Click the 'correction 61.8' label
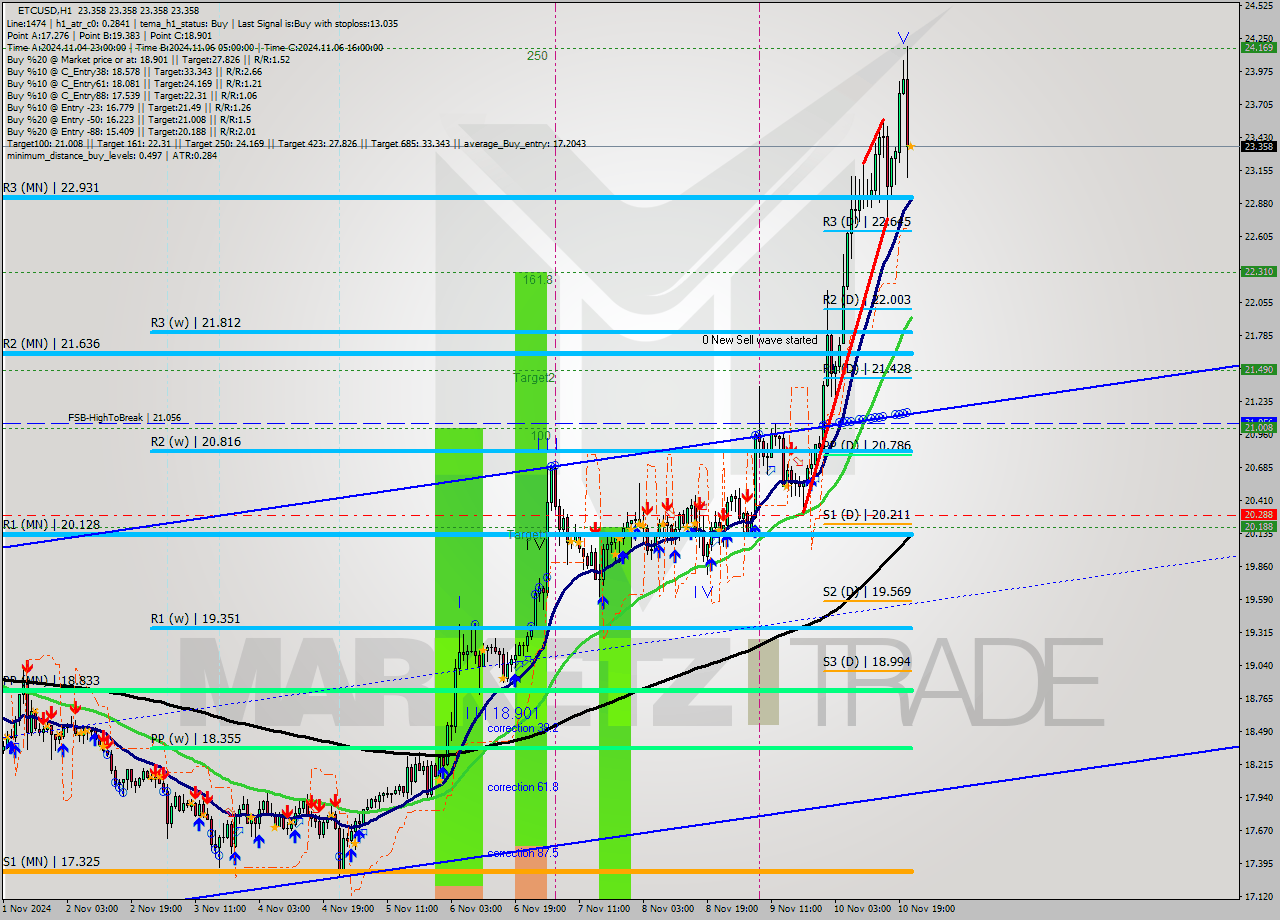This screenshot has height=920, width=1280. coord(523,788)
